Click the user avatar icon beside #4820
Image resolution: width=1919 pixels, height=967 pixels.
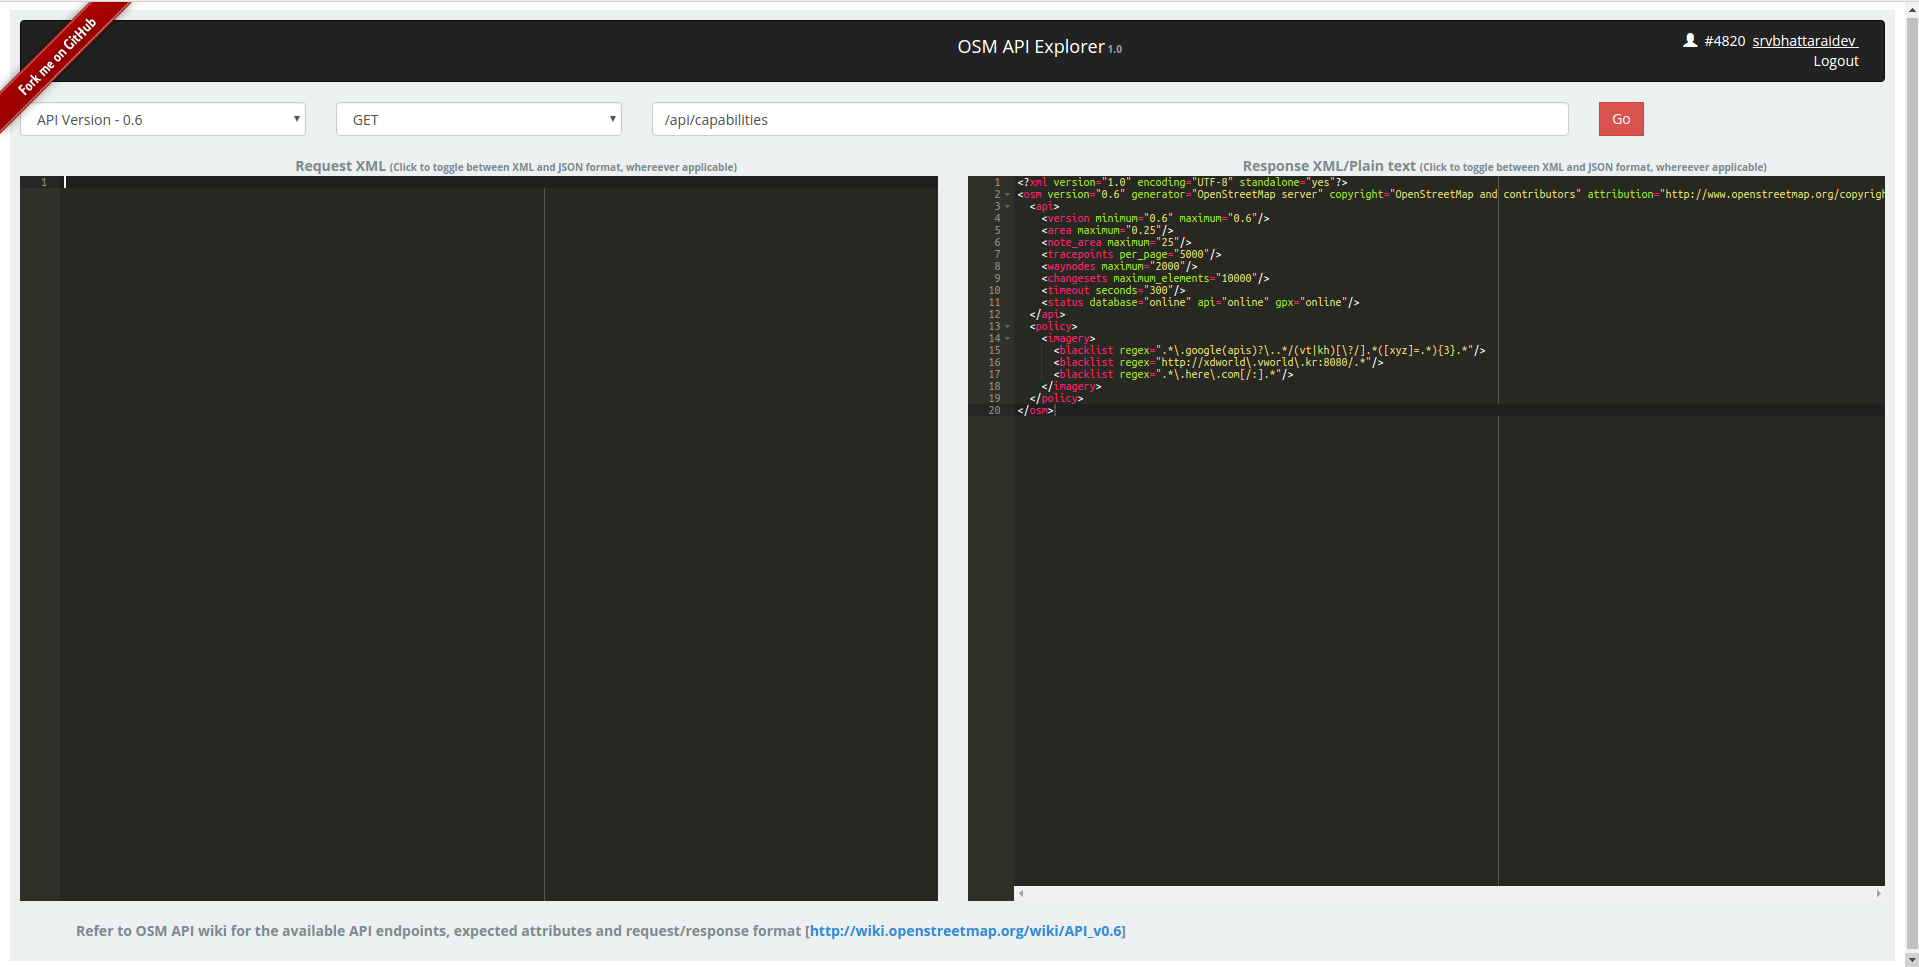[x=1690, y=41]
